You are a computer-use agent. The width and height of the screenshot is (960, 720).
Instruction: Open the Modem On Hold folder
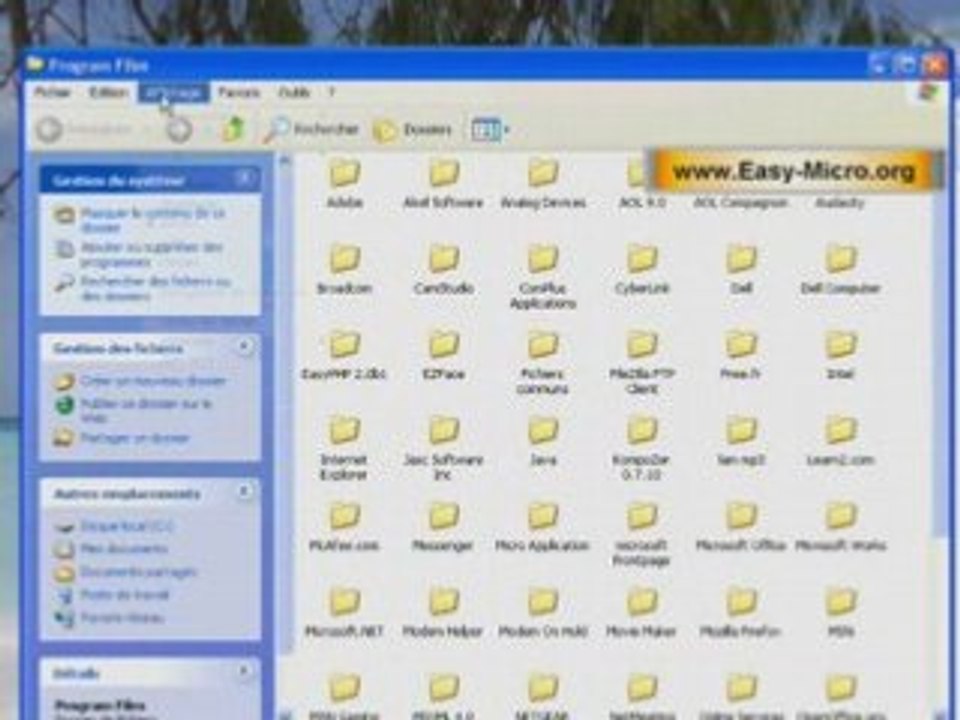pyautogui.click(x=543, y=612)
